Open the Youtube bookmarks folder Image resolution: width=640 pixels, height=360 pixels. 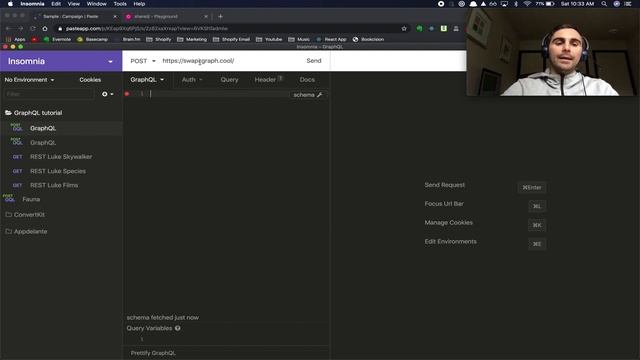(269, 39)
